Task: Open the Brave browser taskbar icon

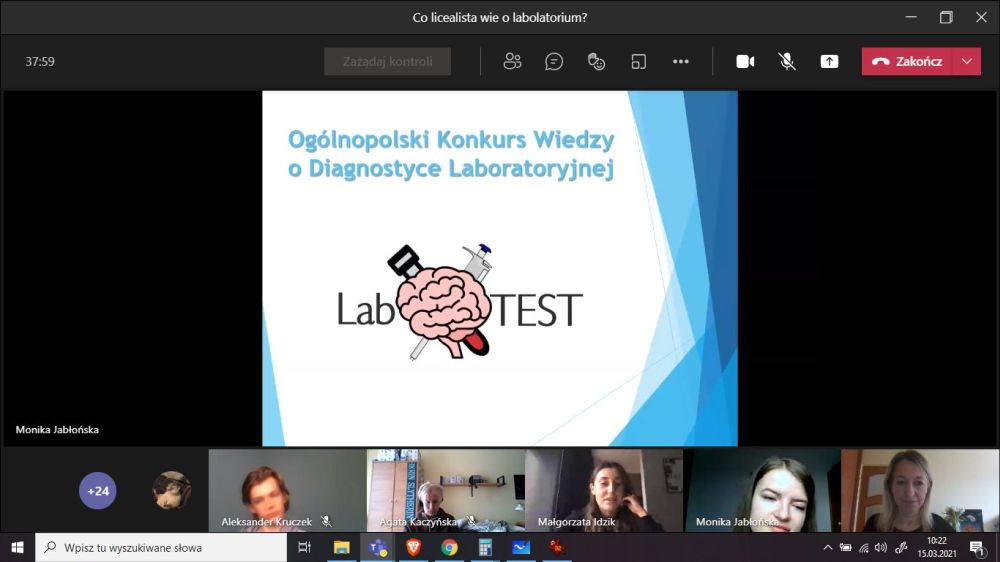Action: pyautogui.click(x=413, y=547)
